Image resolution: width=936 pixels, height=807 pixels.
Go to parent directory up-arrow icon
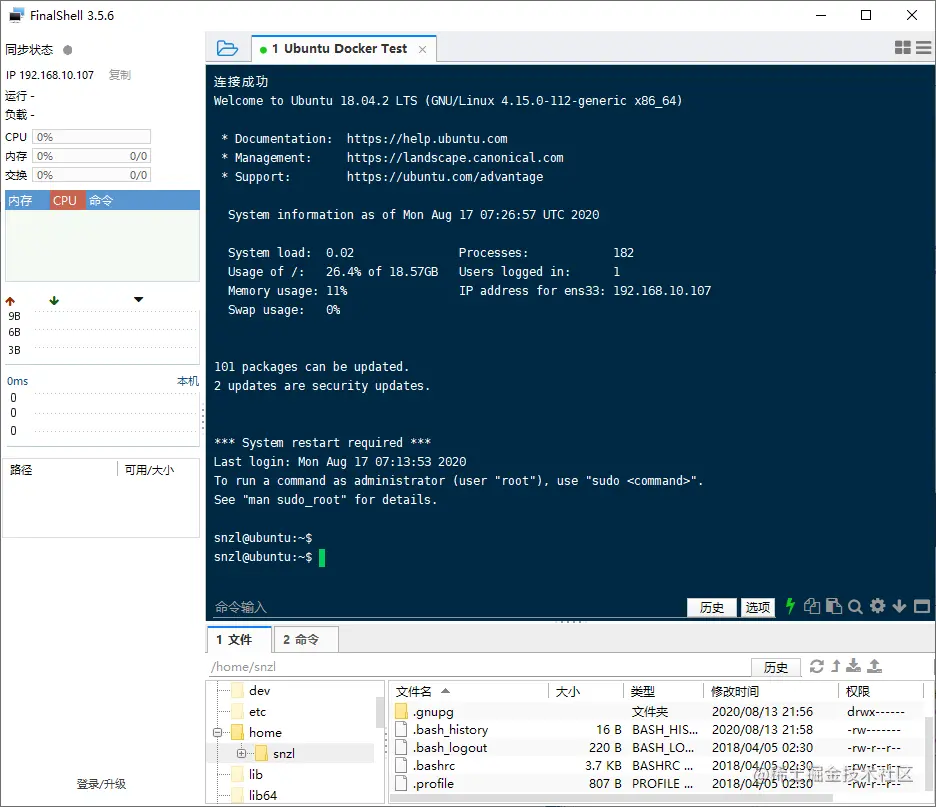coord(836,666)
